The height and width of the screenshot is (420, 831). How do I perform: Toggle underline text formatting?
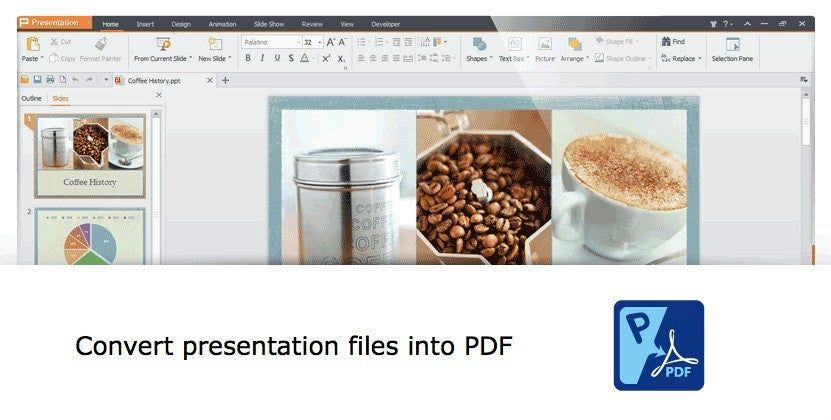[x=276, y=59]
